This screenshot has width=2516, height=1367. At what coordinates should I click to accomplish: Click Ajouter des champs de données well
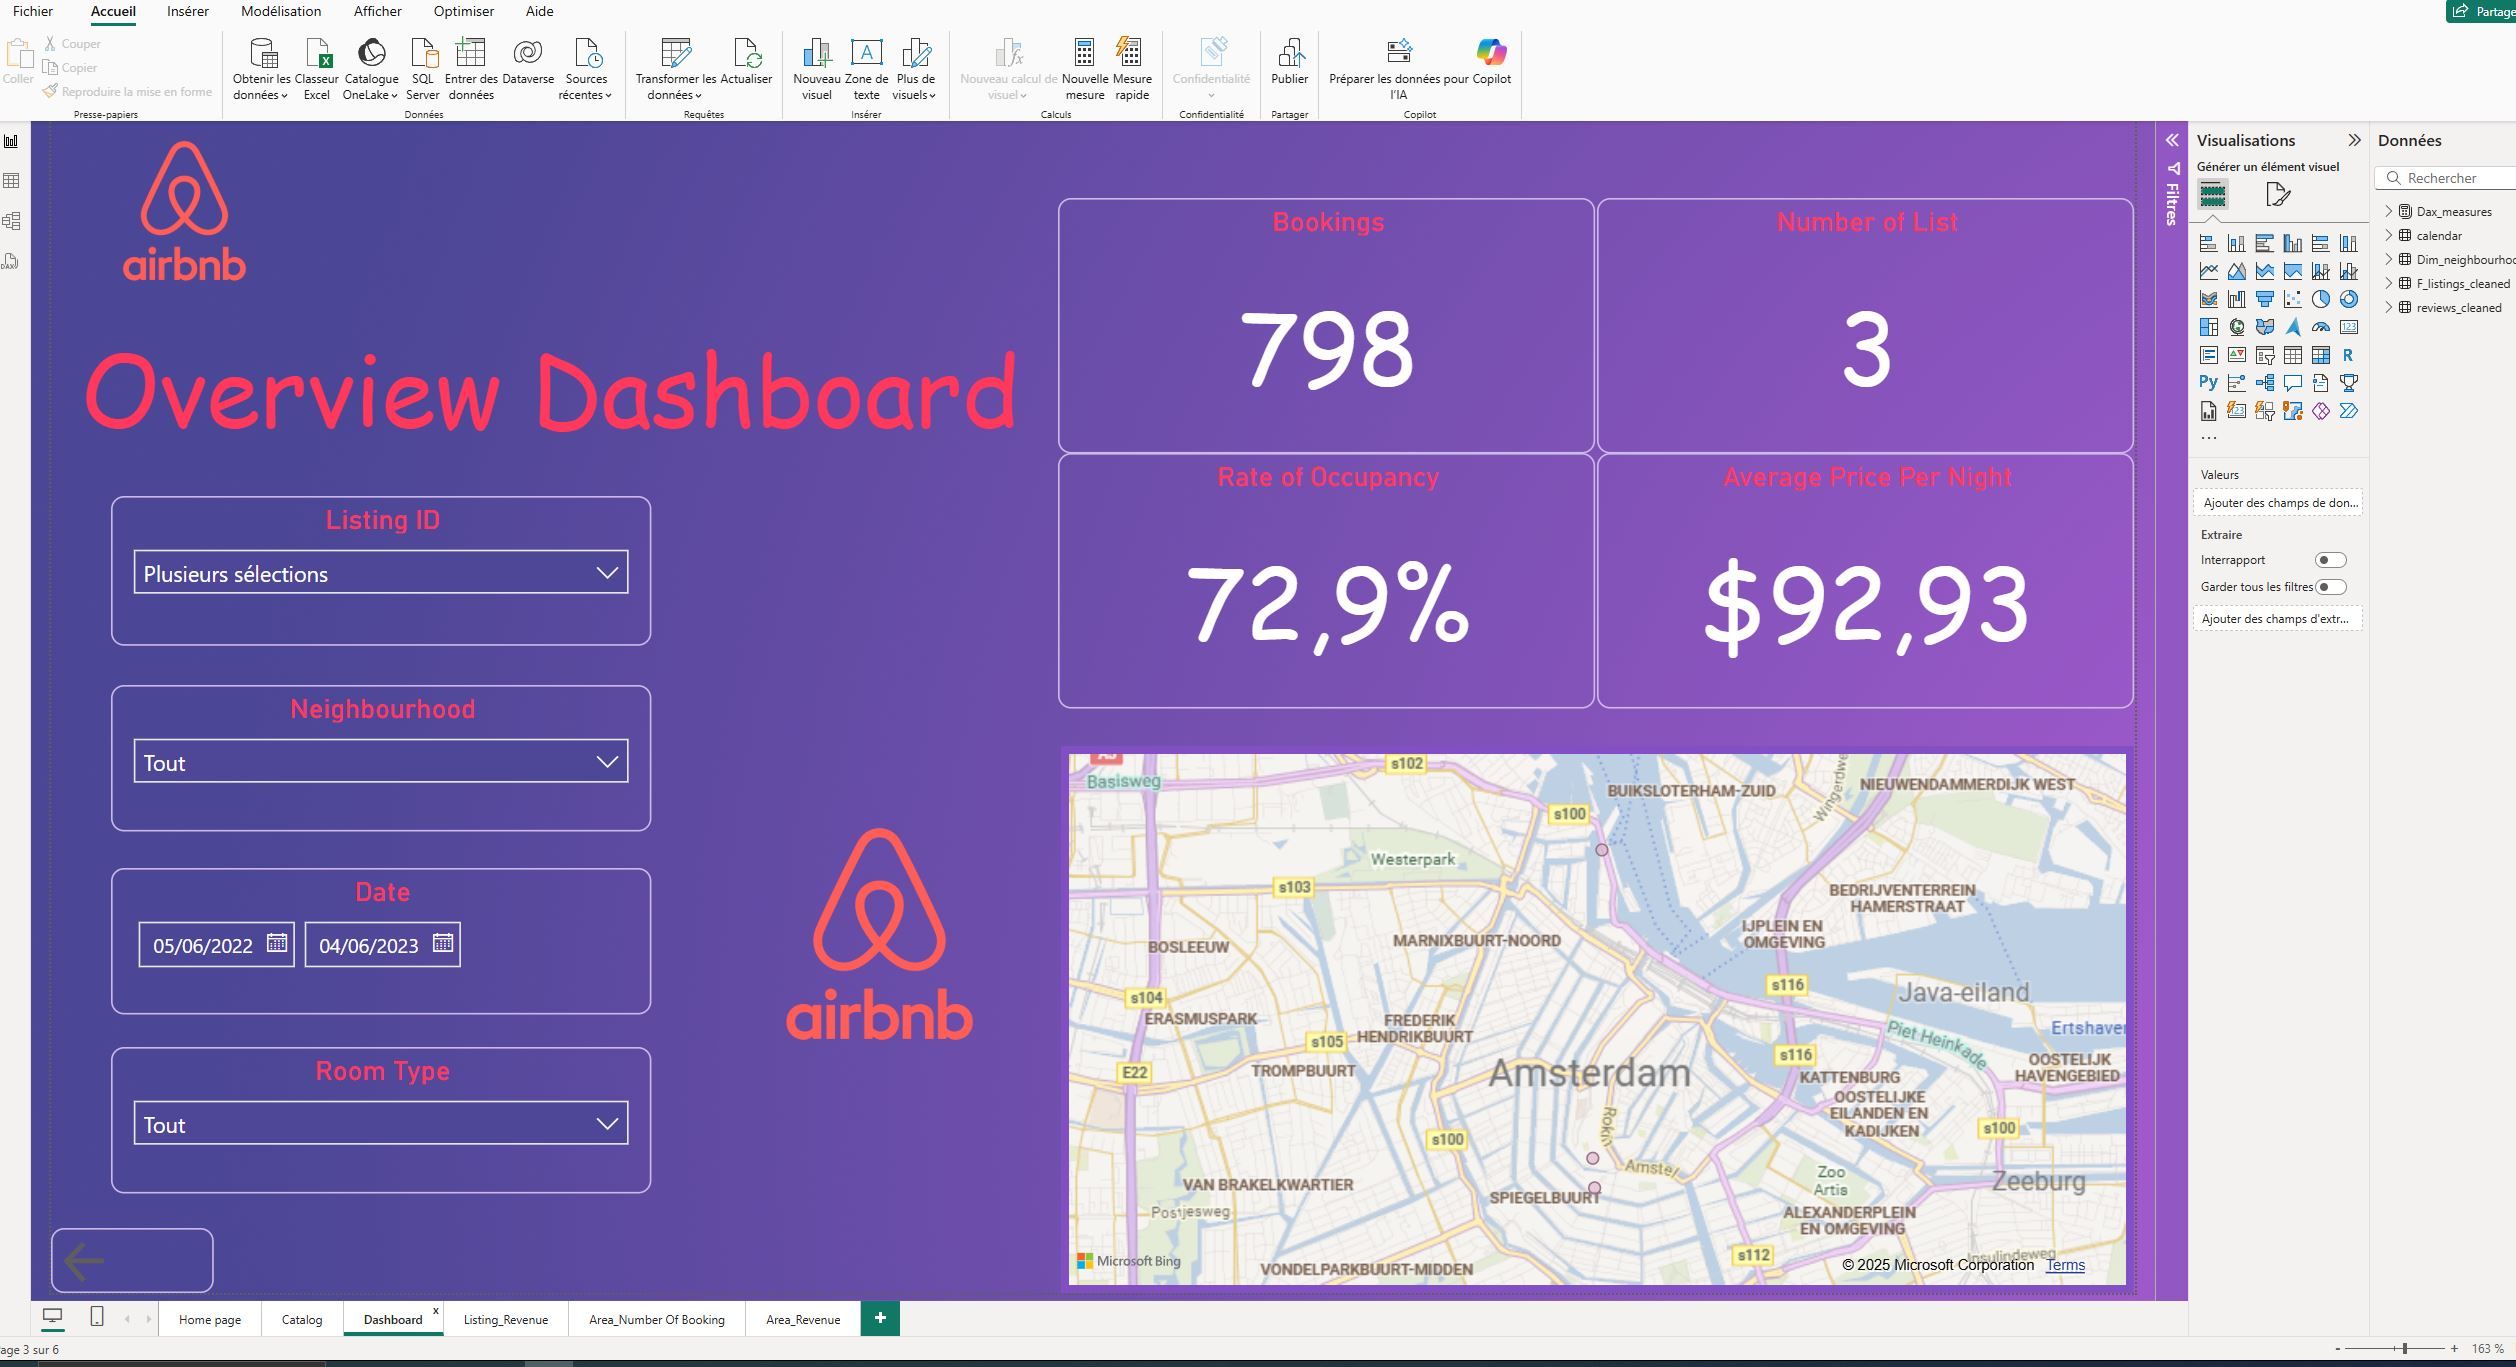click(x=2278, y=502)
